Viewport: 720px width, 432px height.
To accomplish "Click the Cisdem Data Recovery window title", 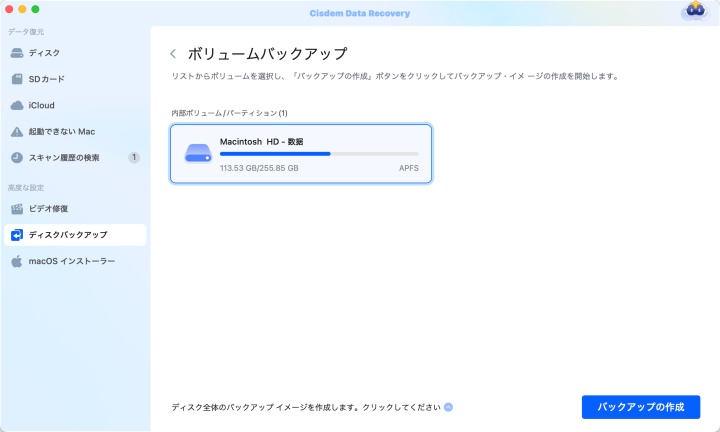I will pyautogui.click(x=360, y=13).
